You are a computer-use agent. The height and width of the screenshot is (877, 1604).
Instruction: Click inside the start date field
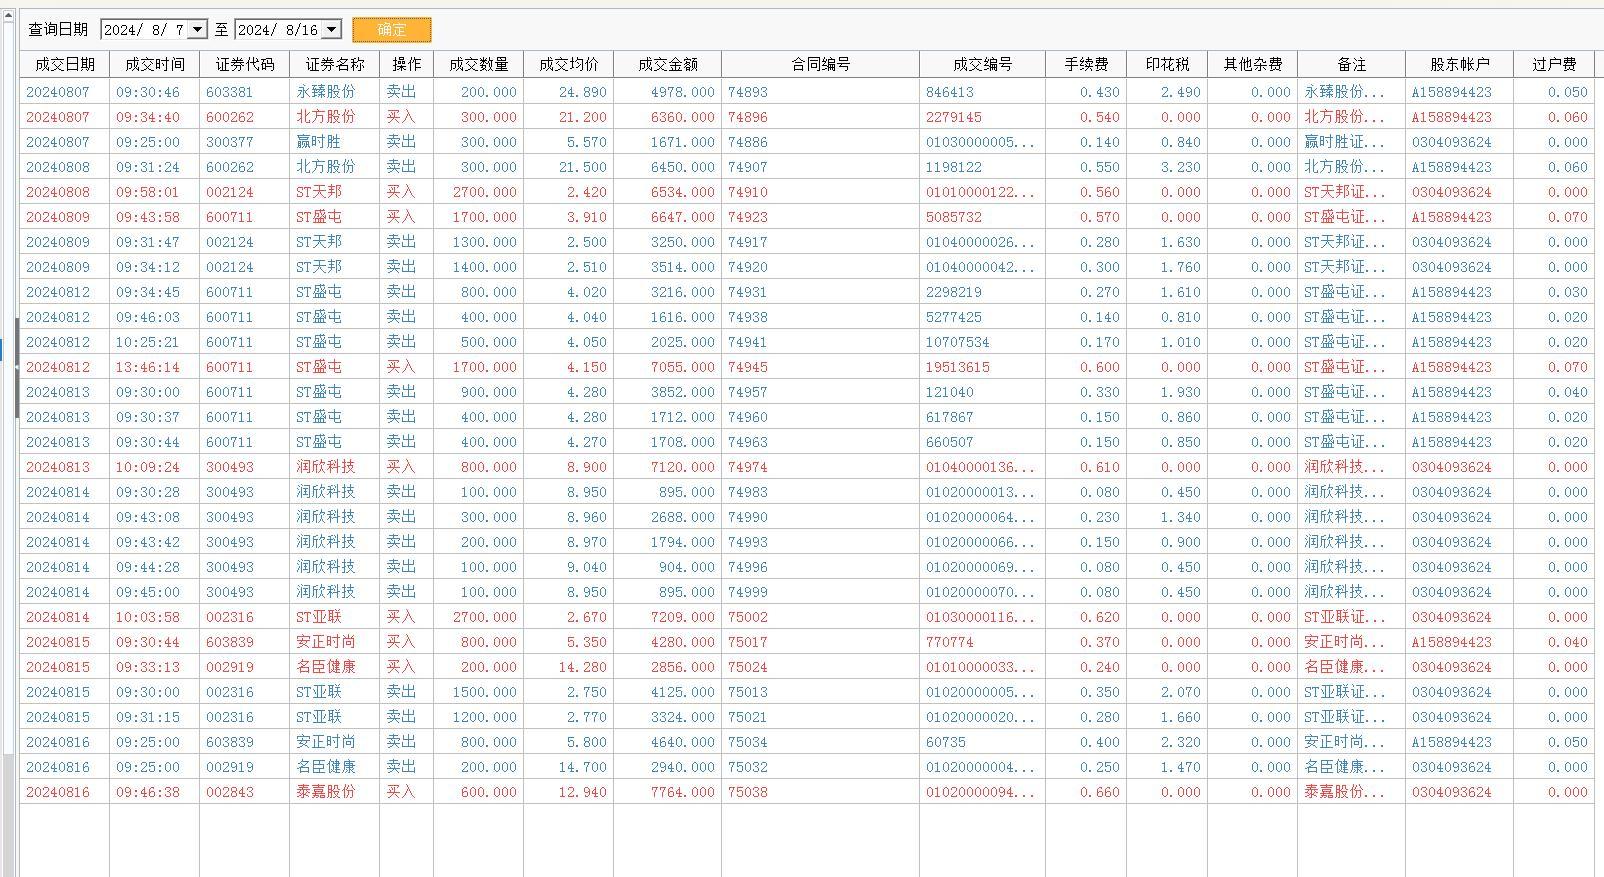click(x=144, y=30)
